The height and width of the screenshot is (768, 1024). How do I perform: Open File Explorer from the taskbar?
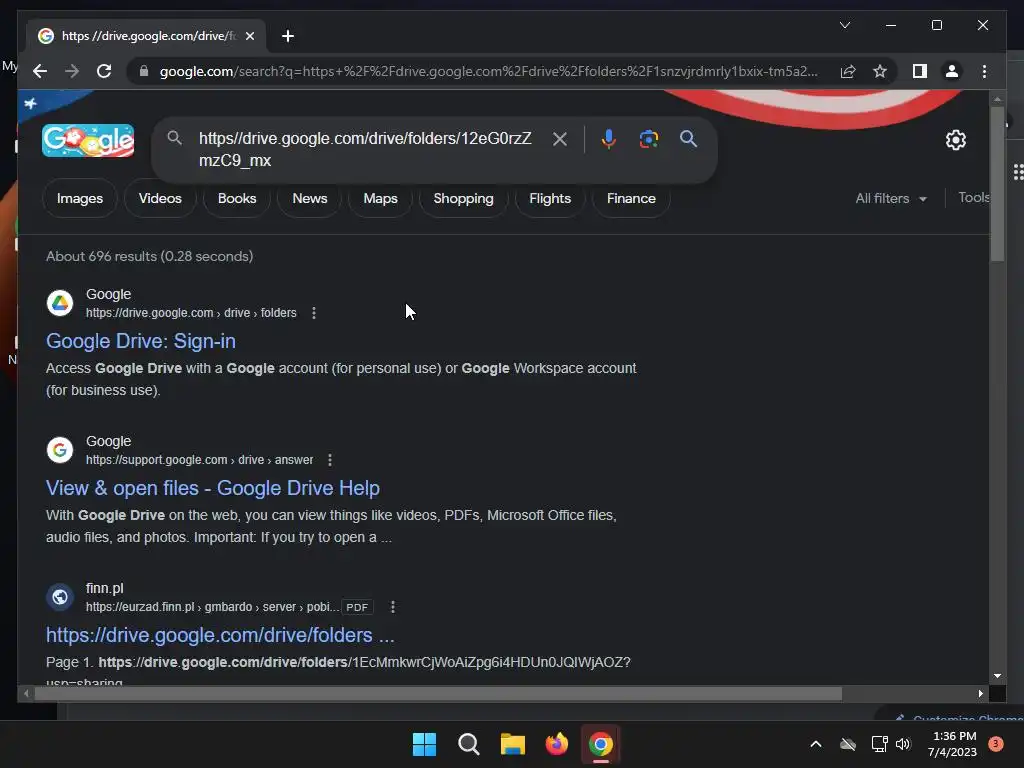click(x=513, y=744)
